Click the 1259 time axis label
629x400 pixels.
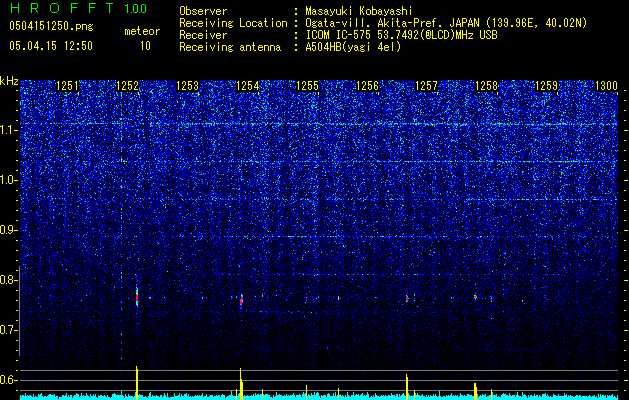546,85
